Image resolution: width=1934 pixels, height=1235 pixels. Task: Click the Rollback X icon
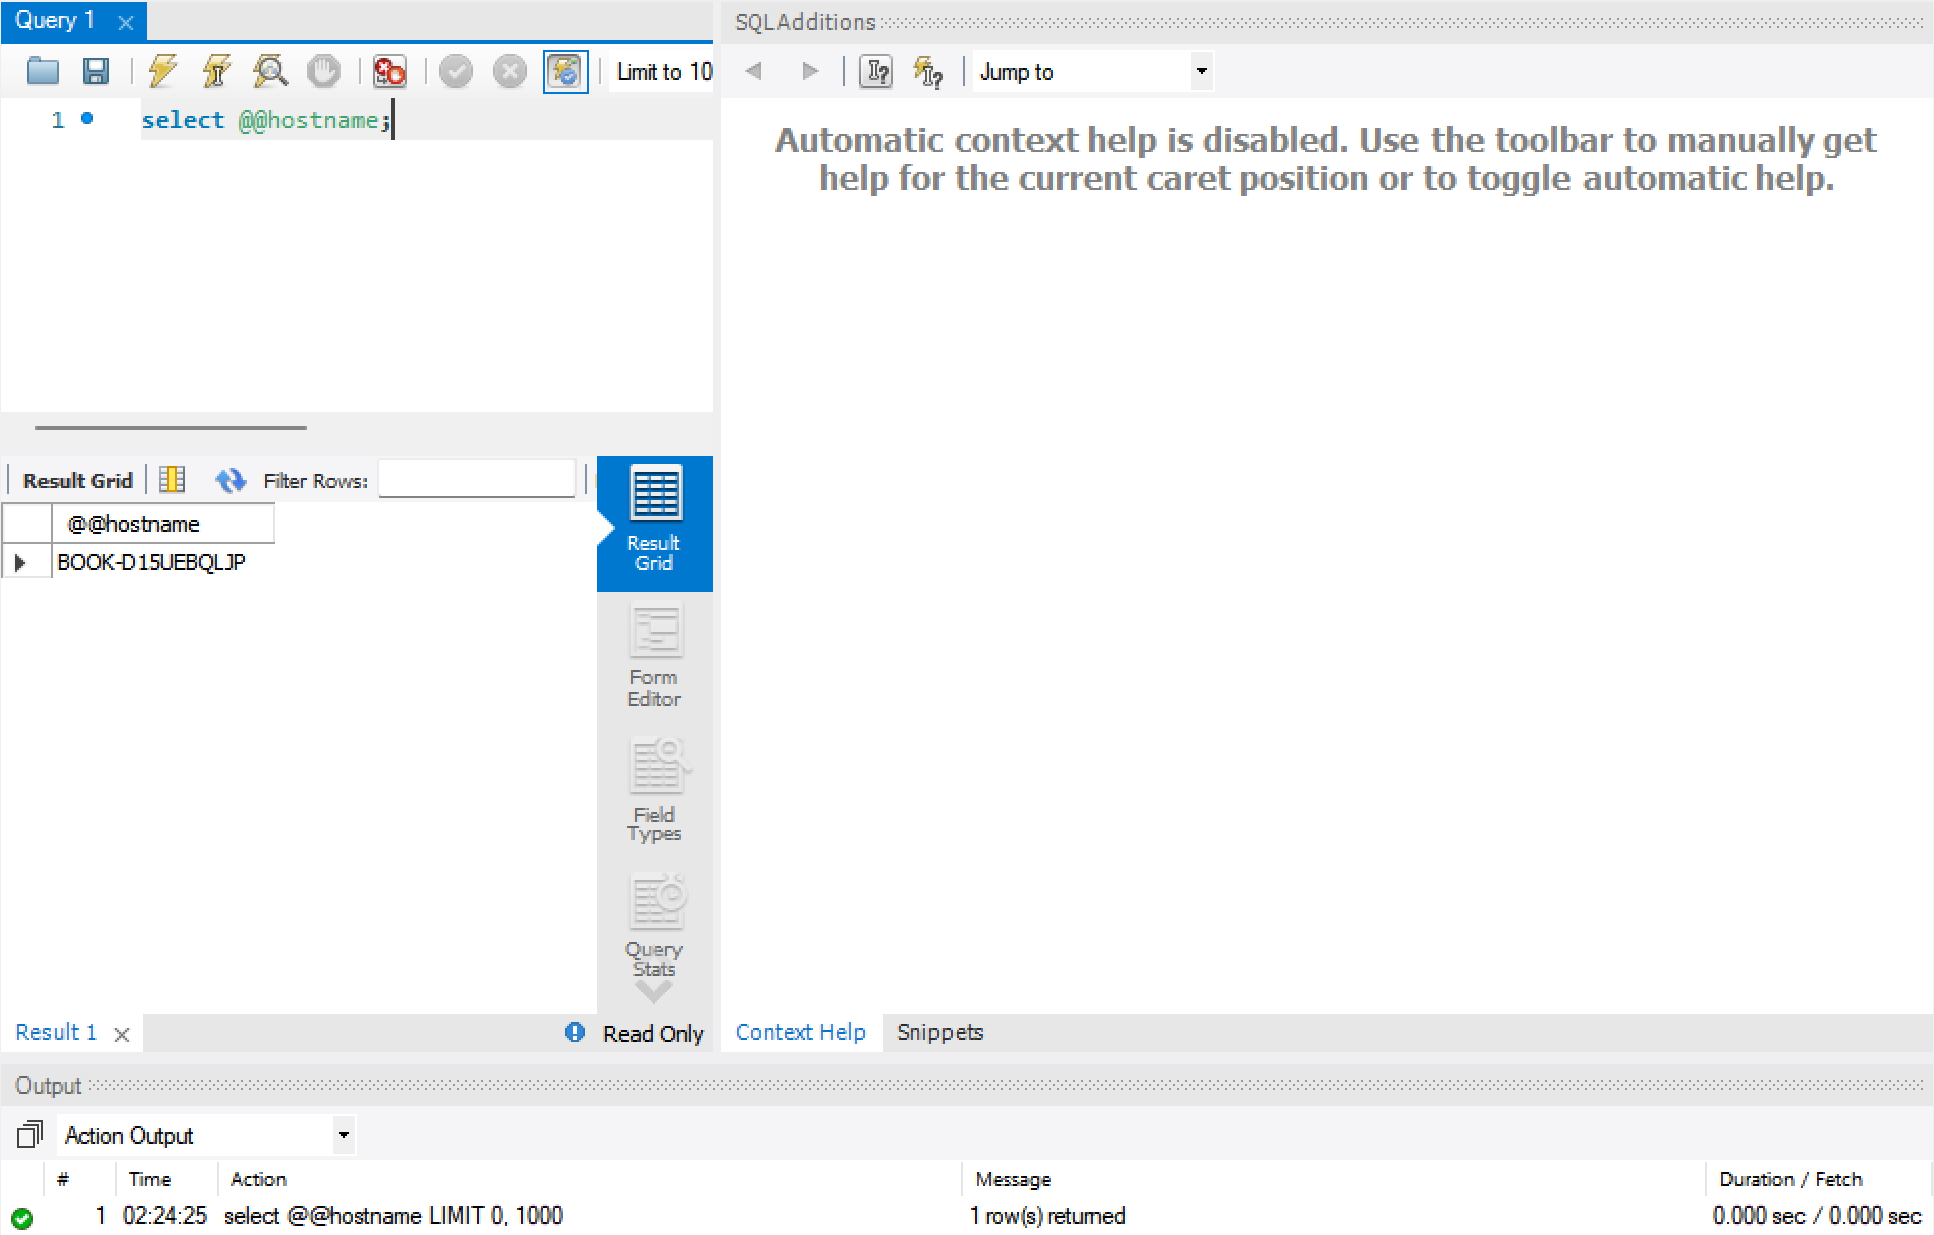[510, 71]
